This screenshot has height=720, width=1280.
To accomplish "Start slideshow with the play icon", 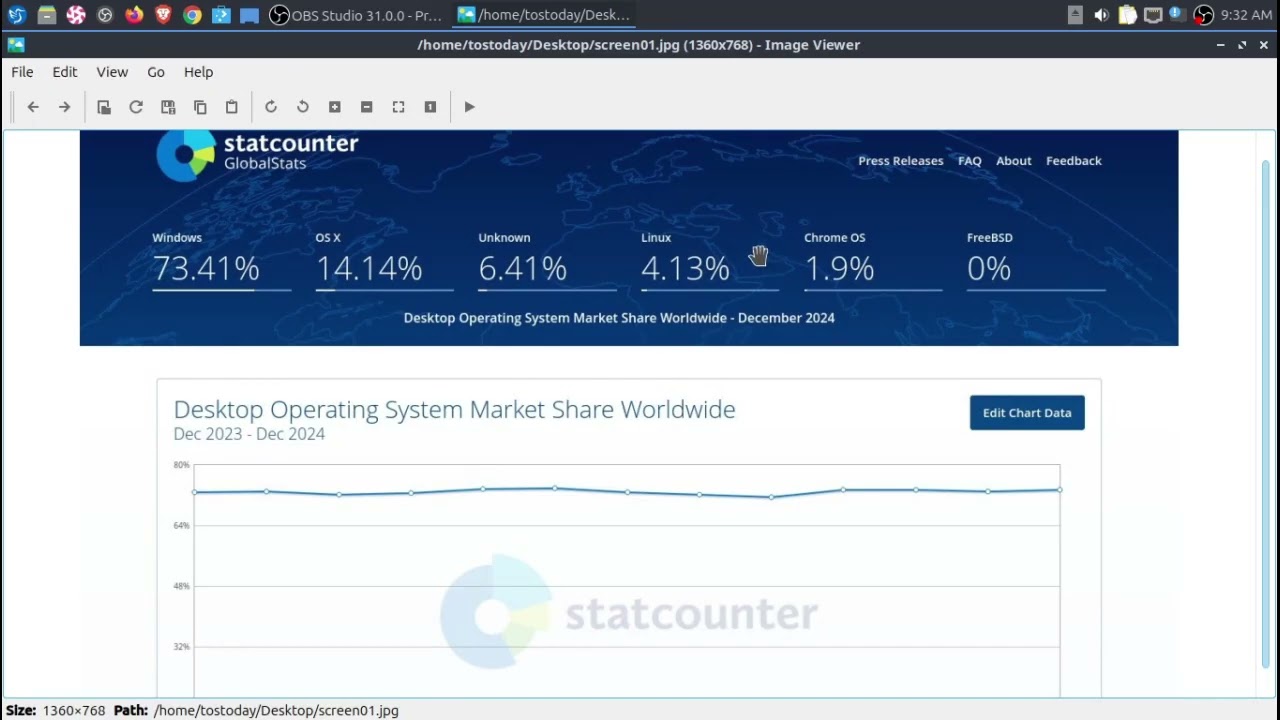I will coord(470,107).
